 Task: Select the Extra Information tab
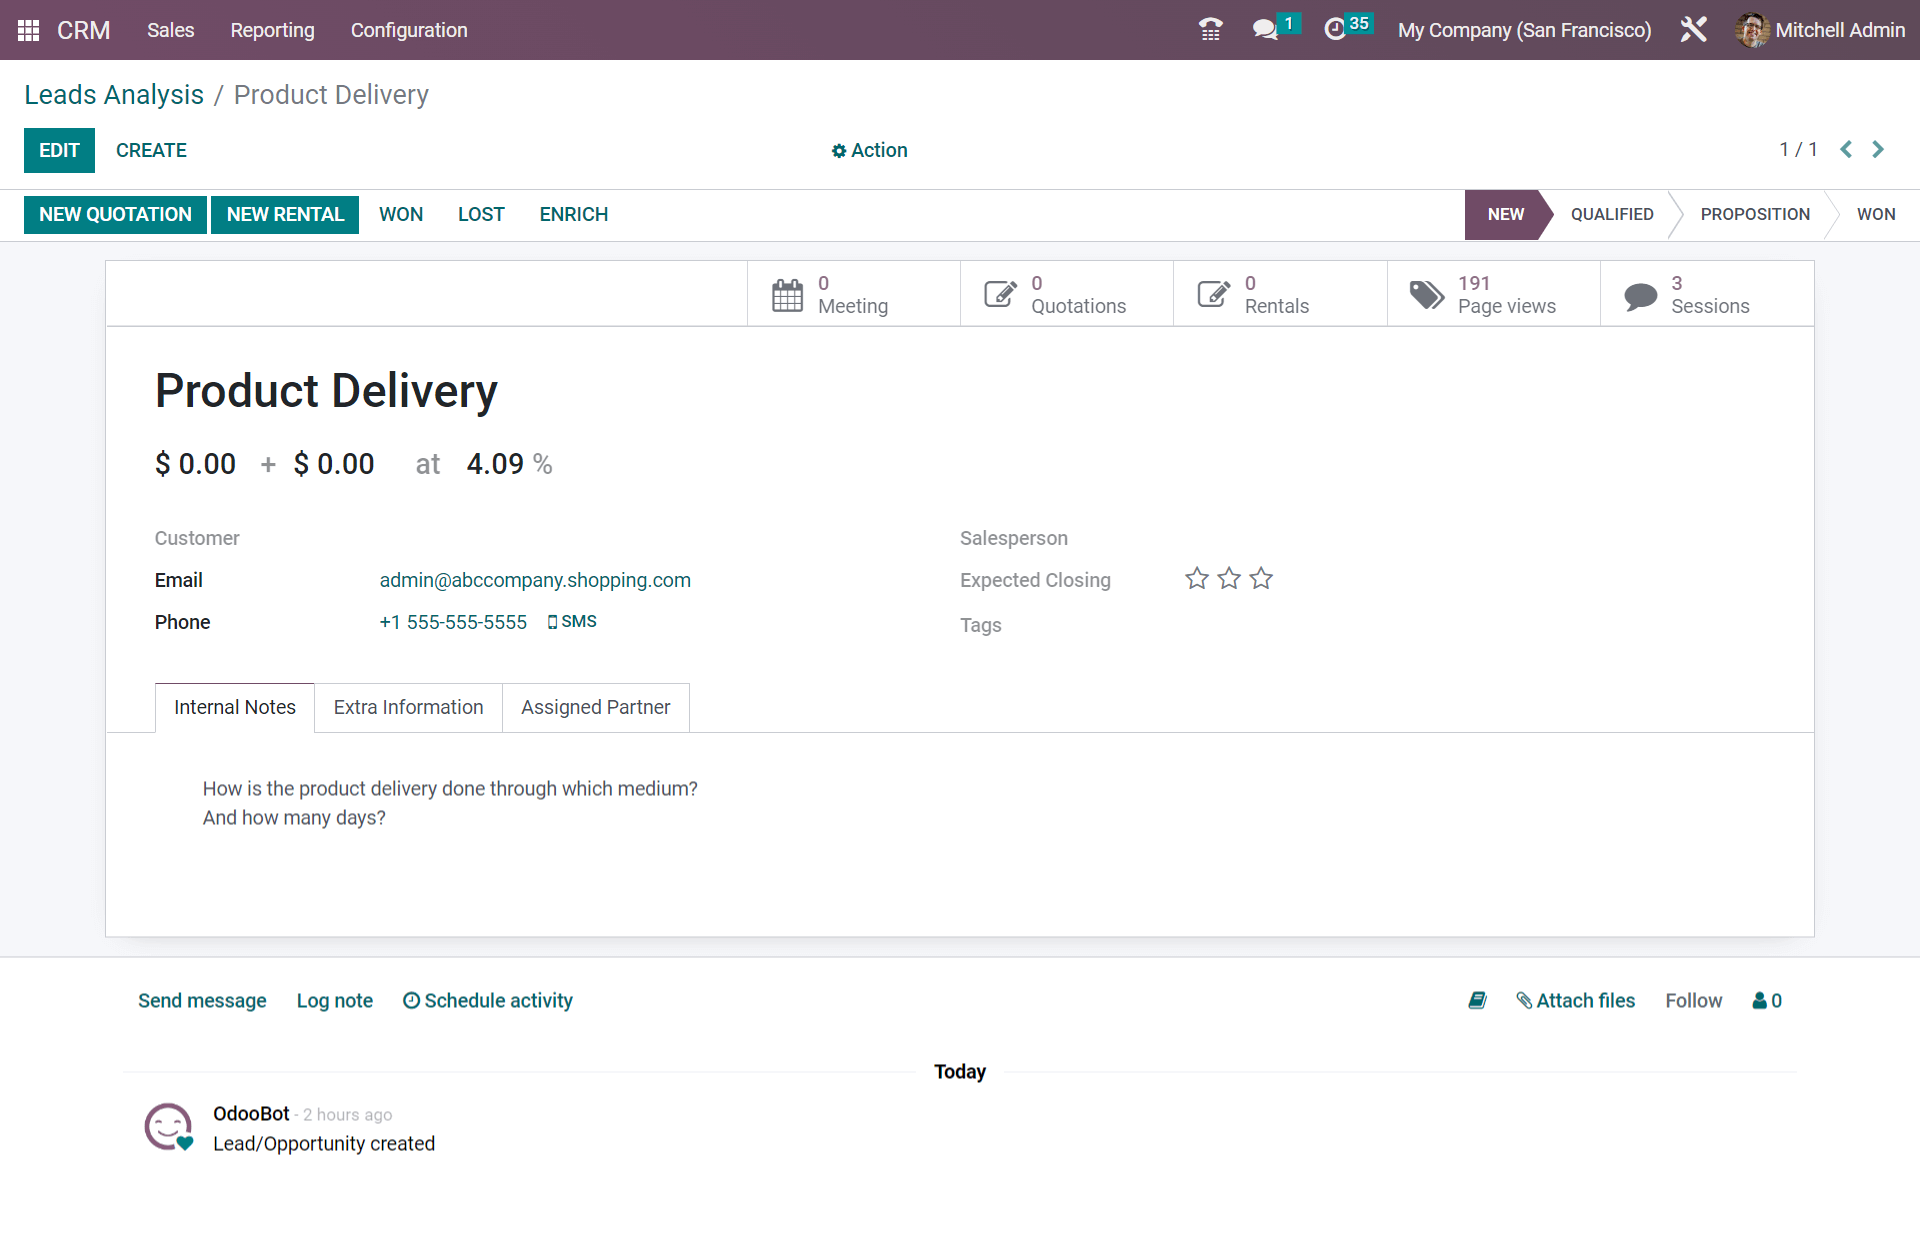407,706
